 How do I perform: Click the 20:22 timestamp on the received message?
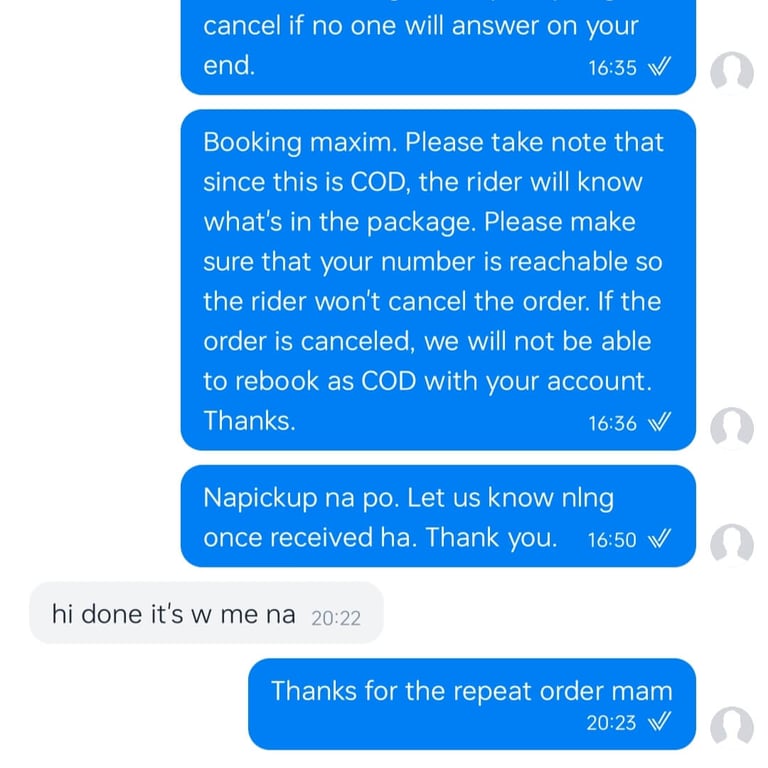click(335, 617)
